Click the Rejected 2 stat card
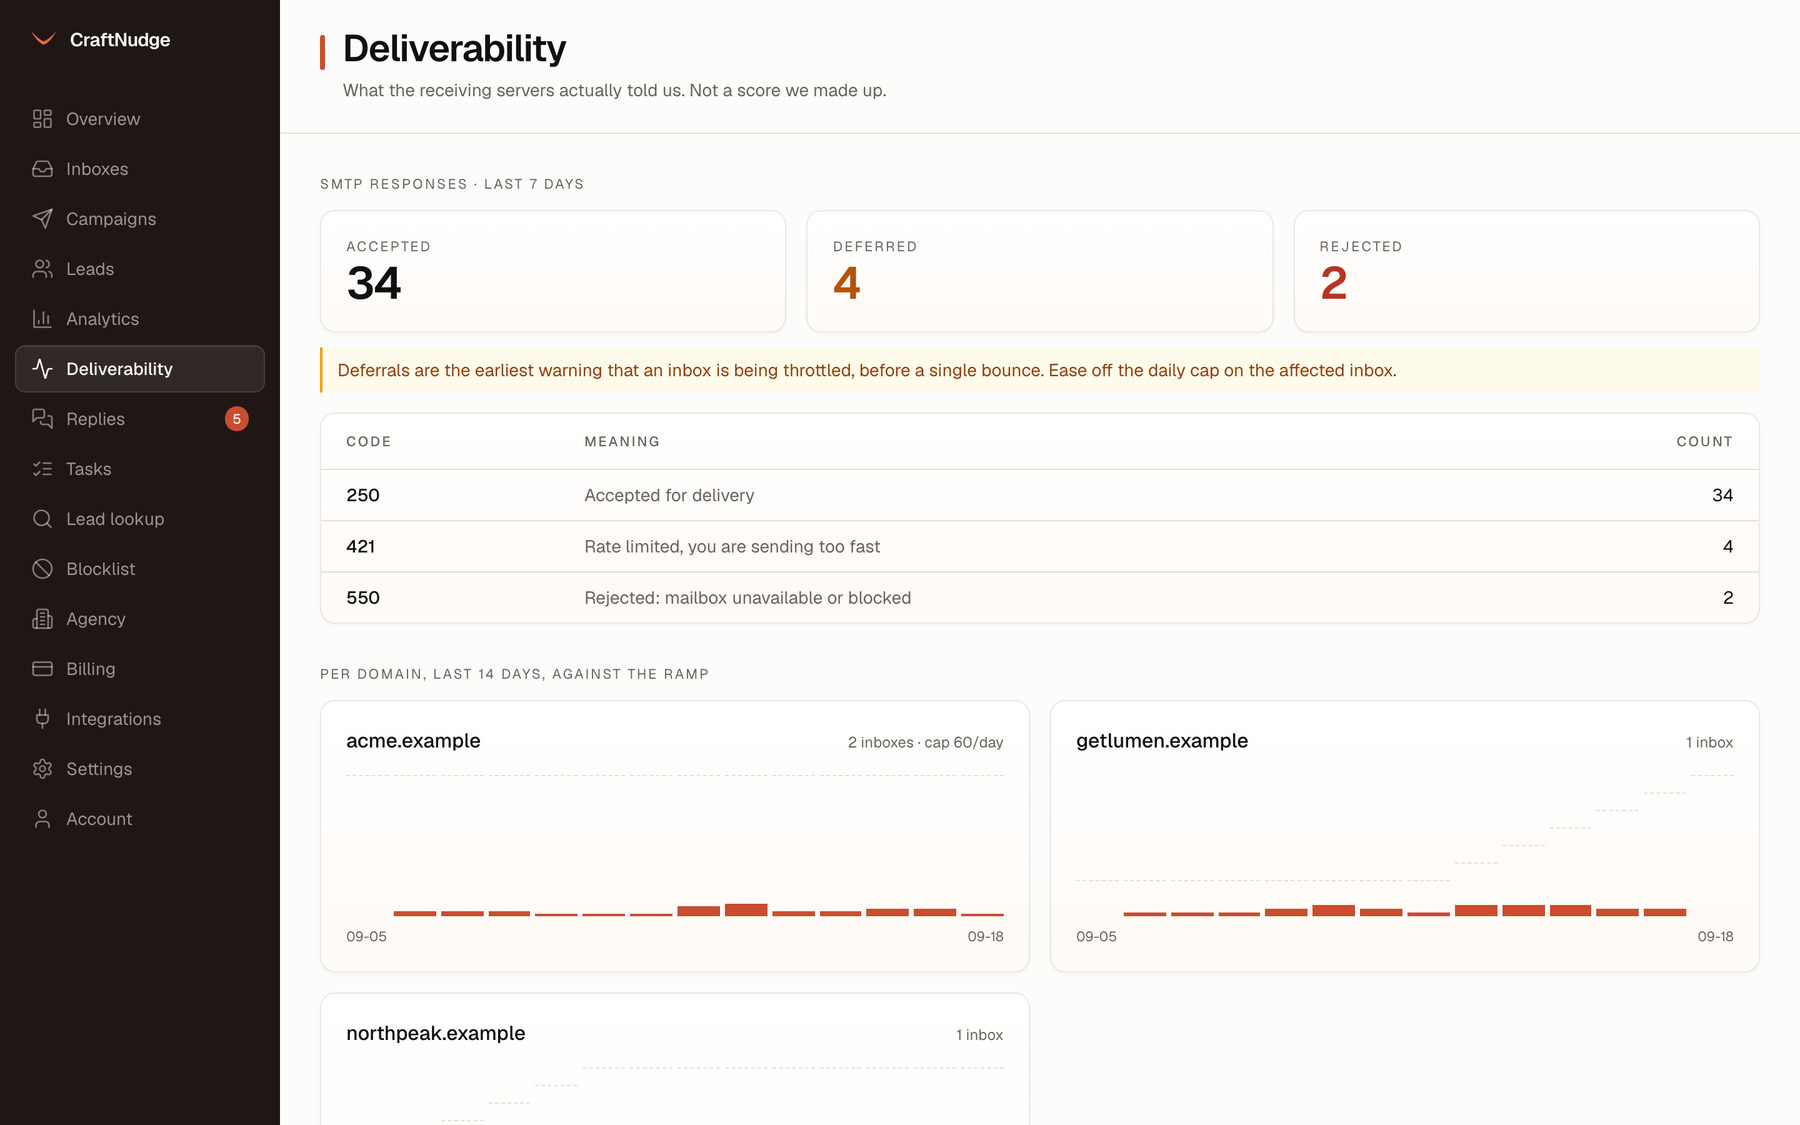 click(x=1526, y=271)
